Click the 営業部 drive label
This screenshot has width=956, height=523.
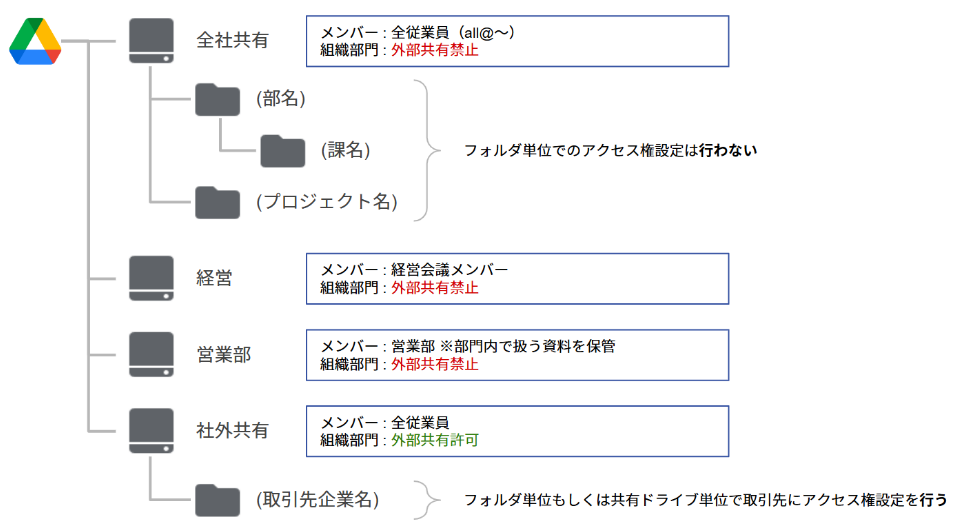[x=224, y=355]
